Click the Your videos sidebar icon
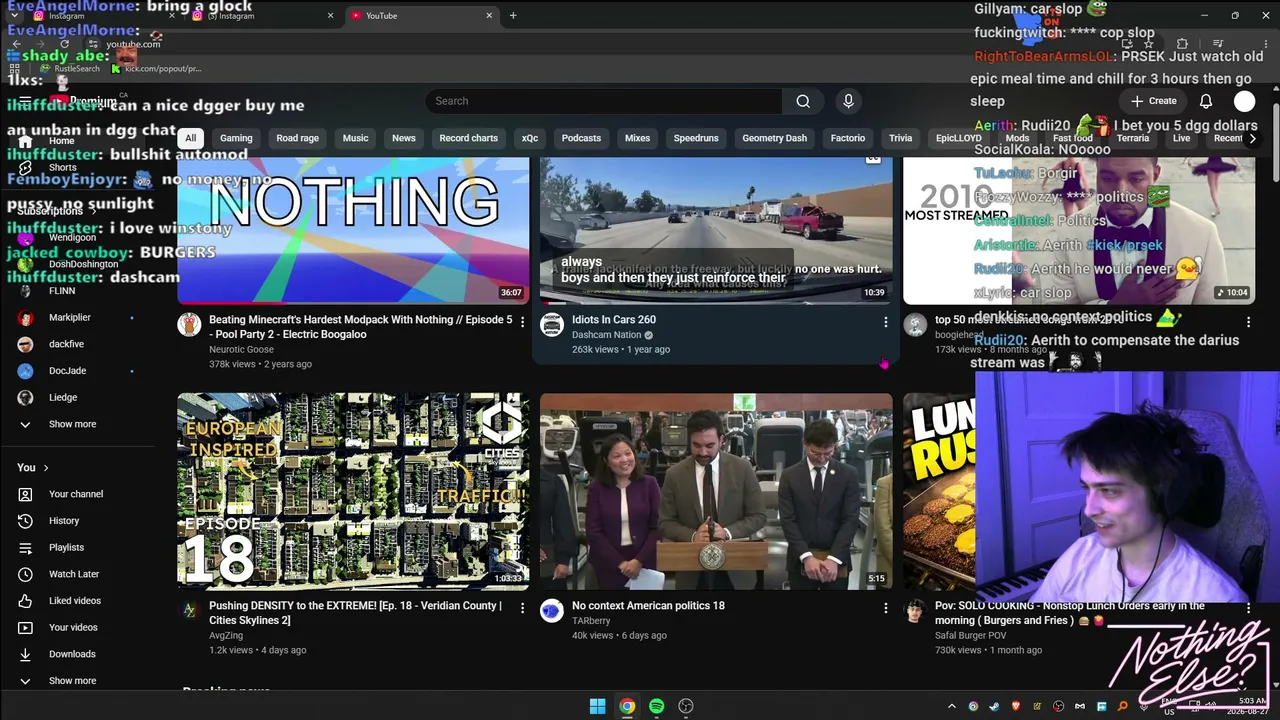The width and height of the screenshot is (1280, 720). 26,628
